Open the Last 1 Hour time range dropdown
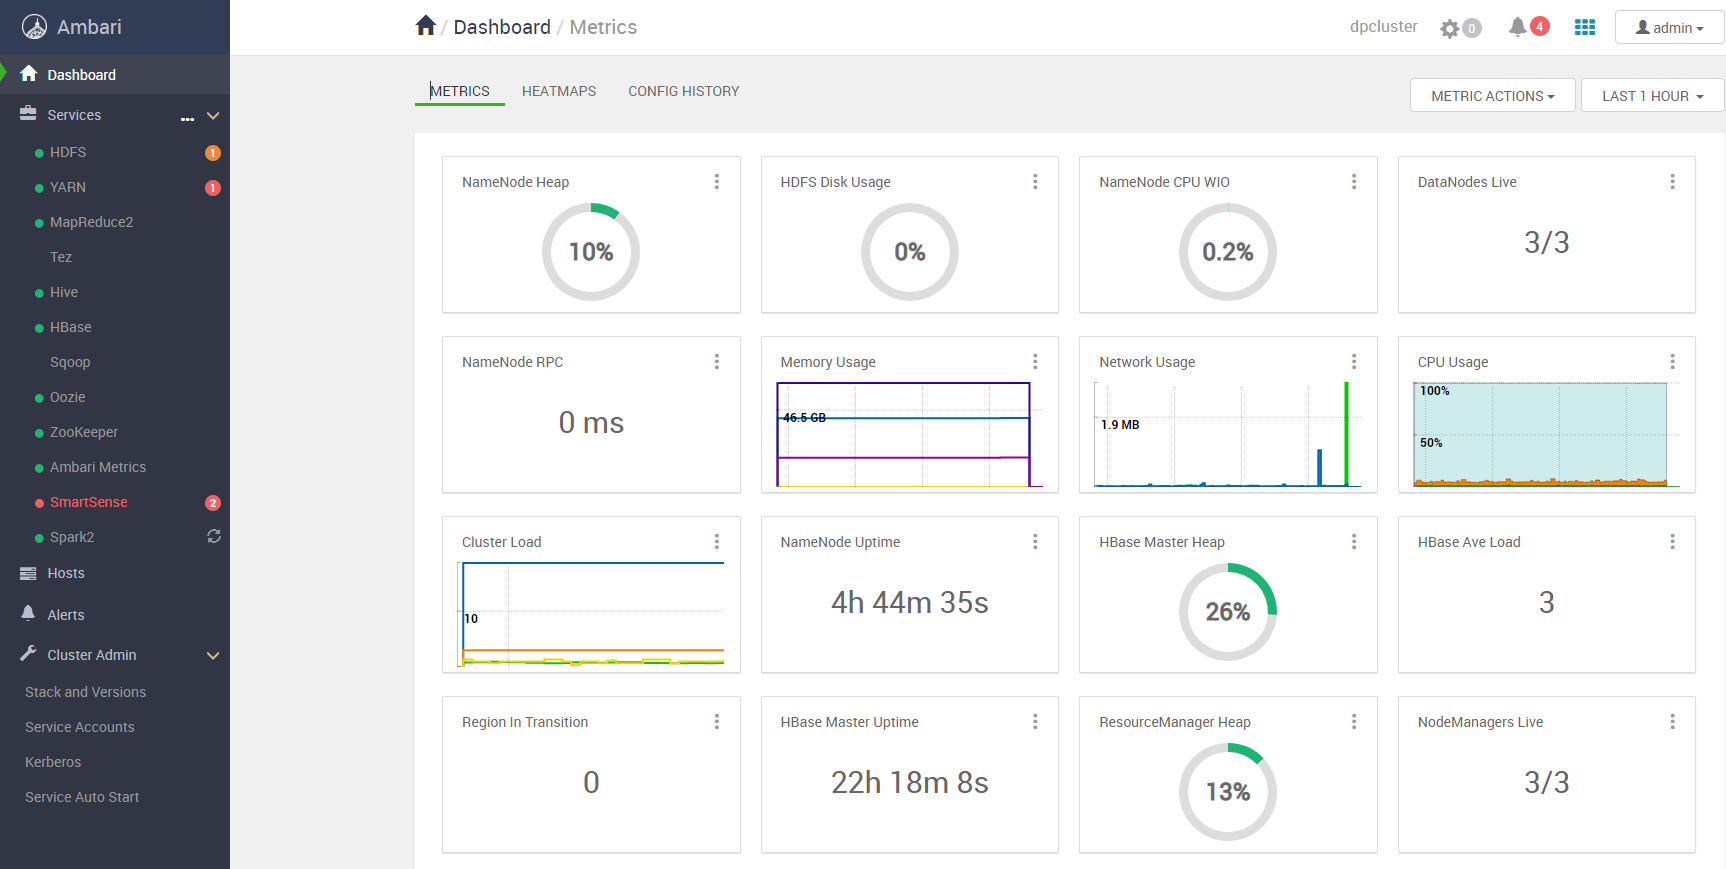This screenshot has width=1726, height=869. click(1653, 96)
